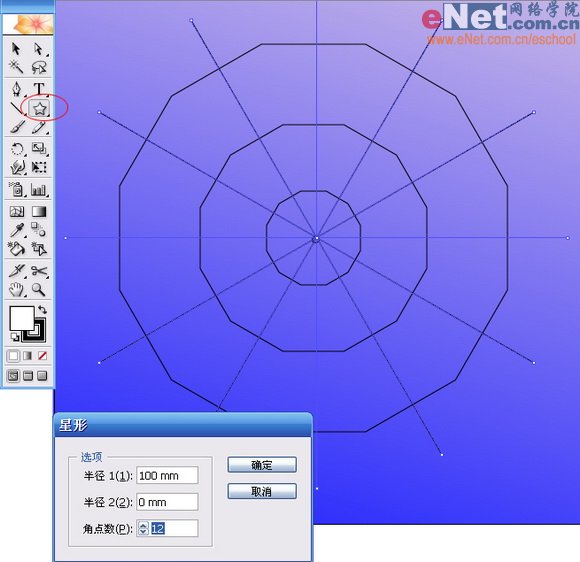This screenshot has height=562, width=580.
Task: Pick the Type tool
Action: click(x=39, y=89)
